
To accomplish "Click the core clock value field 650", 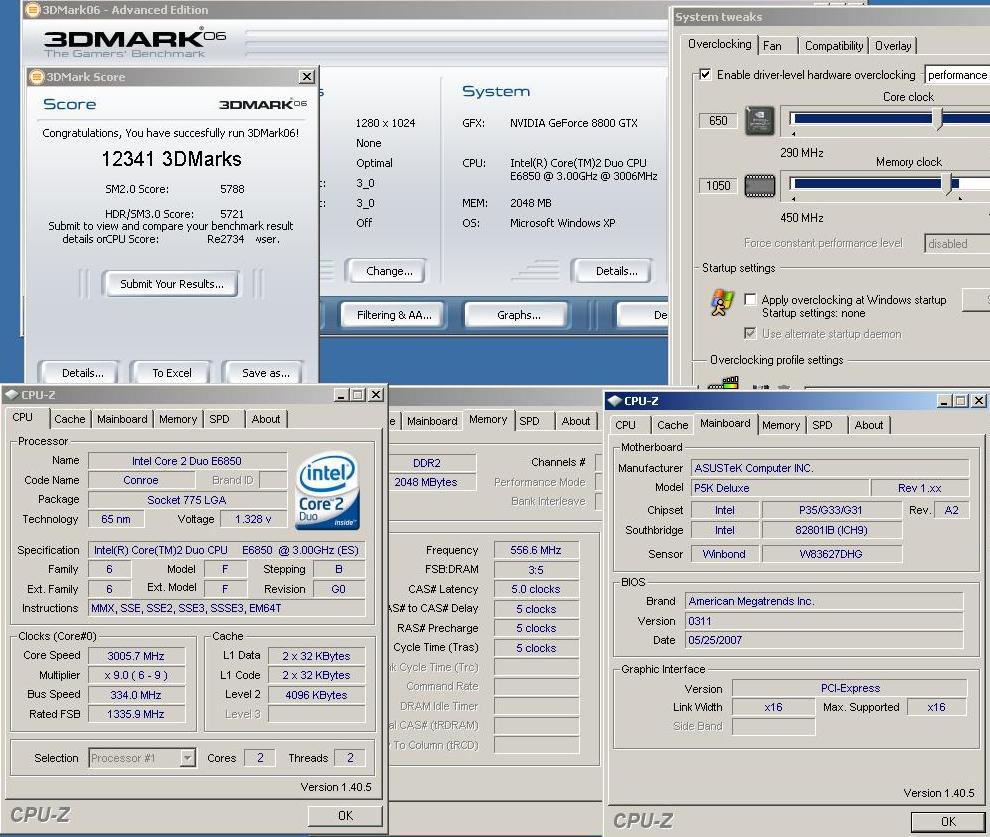I will pos(718,121).
